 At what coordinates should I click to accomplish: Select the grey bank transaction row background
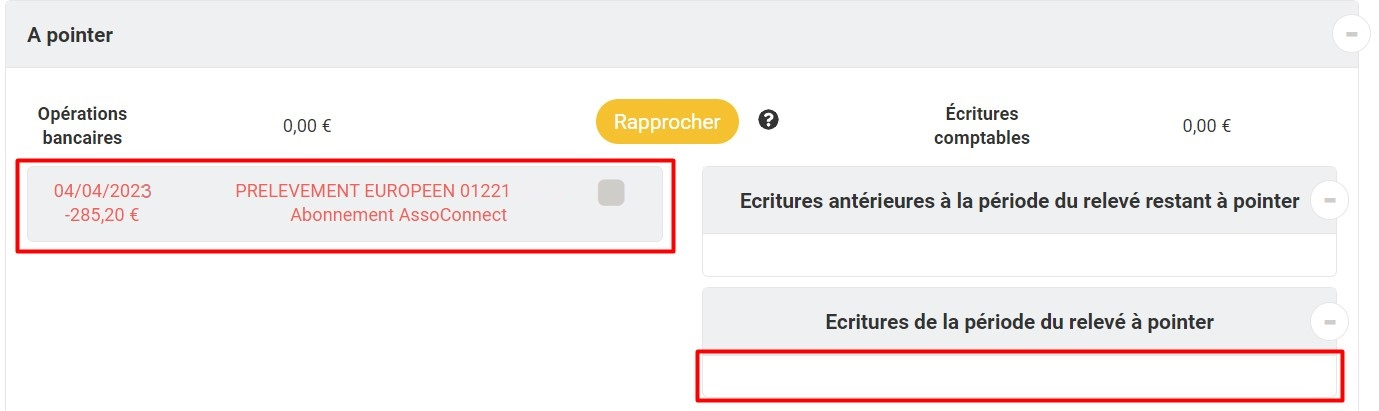[344, 204]
